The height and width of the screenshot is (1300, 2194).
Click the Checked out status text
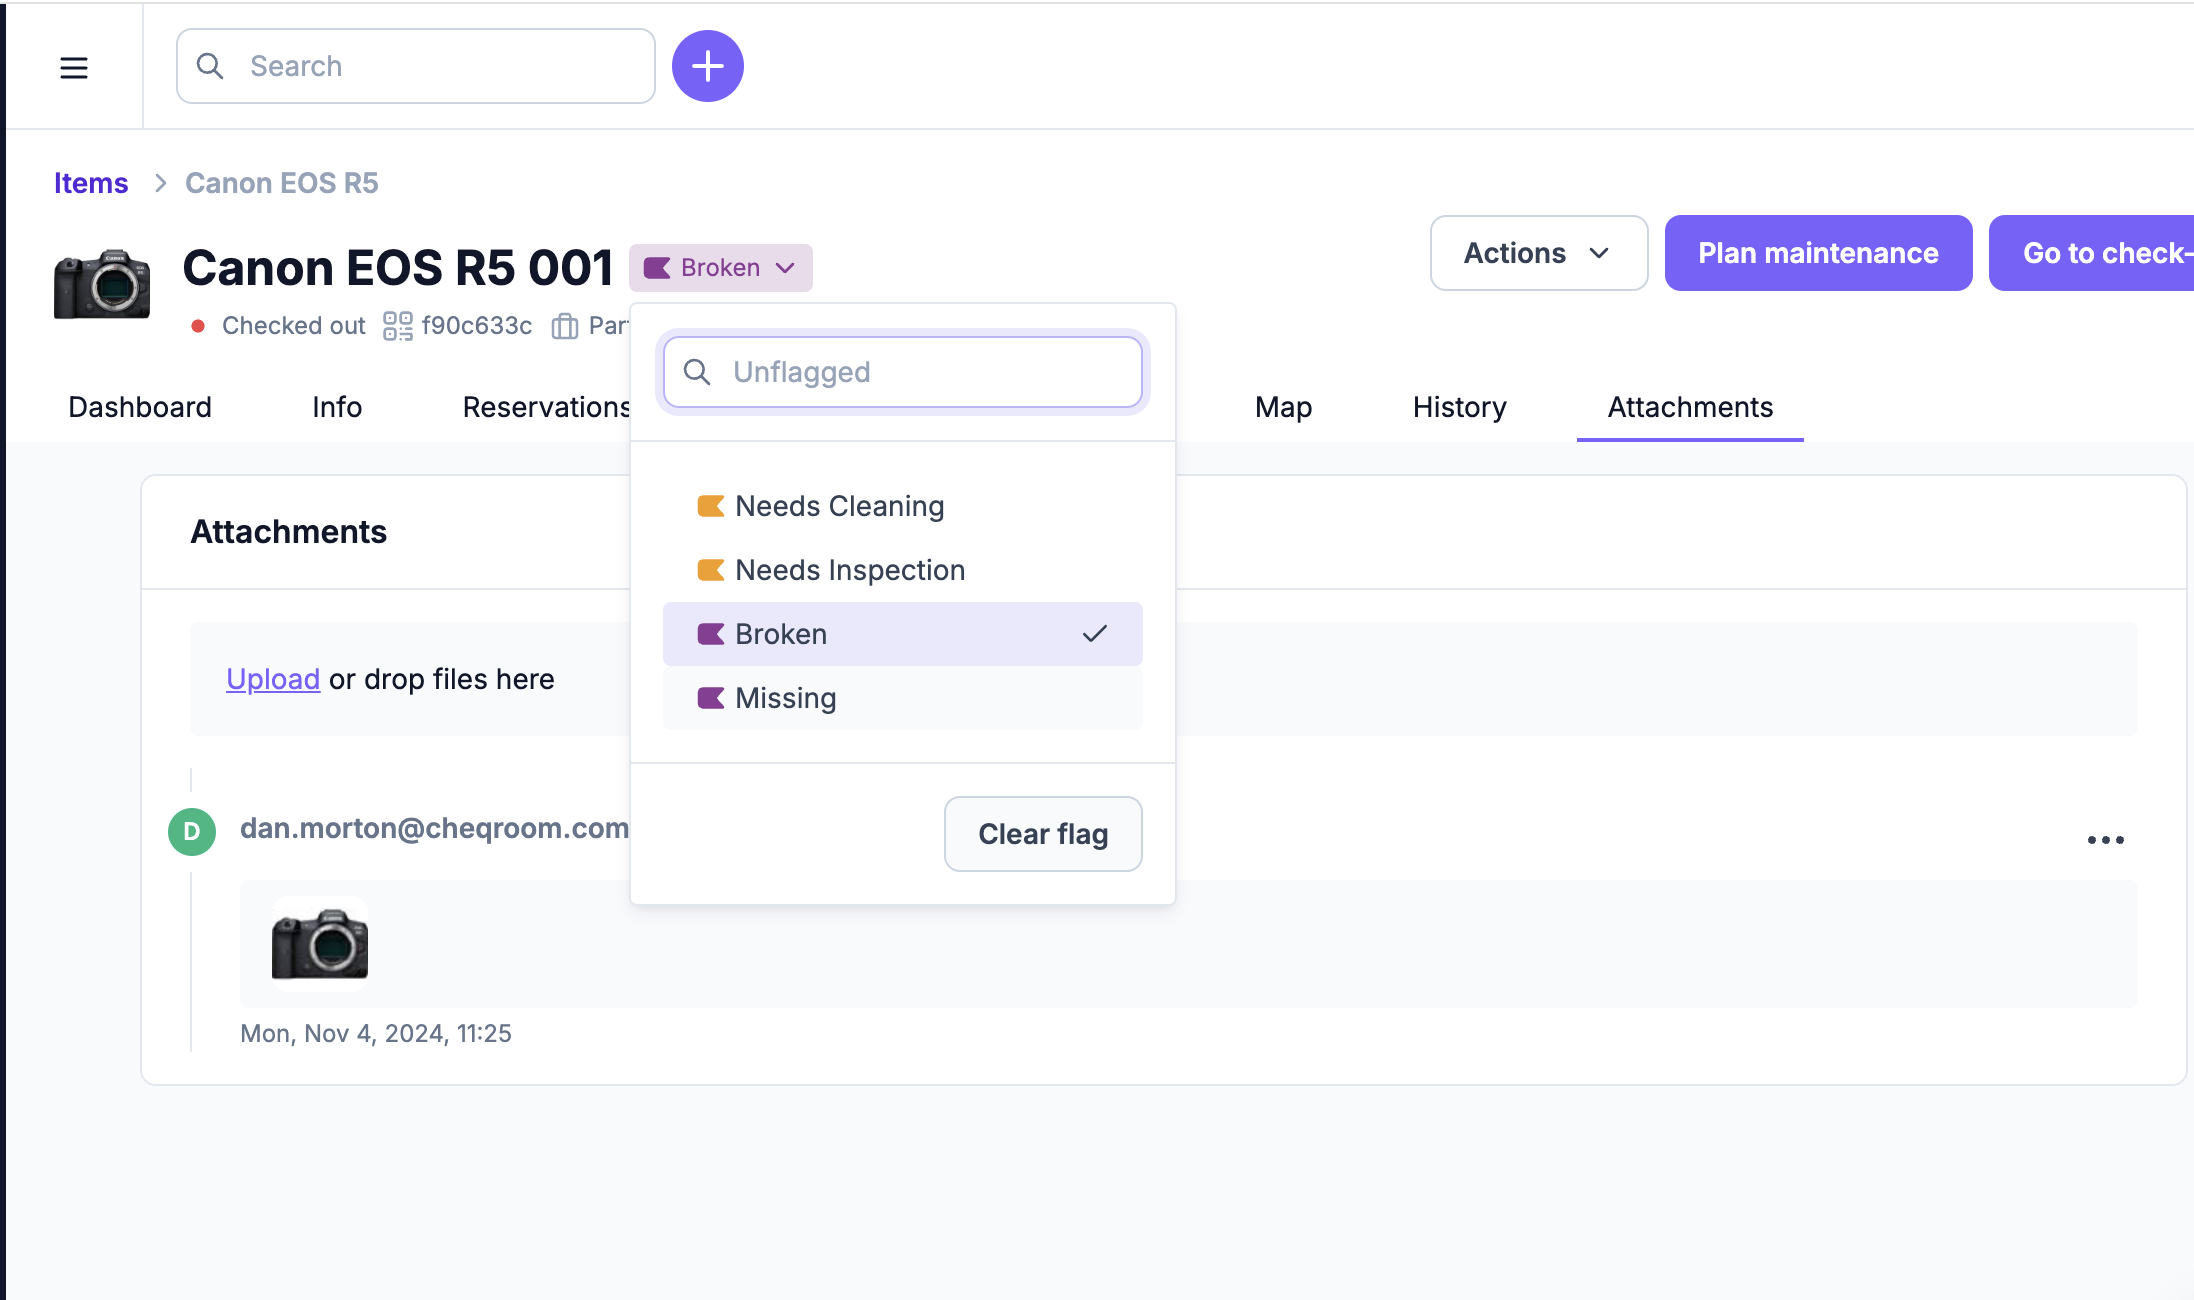click(x=294, y=326)
